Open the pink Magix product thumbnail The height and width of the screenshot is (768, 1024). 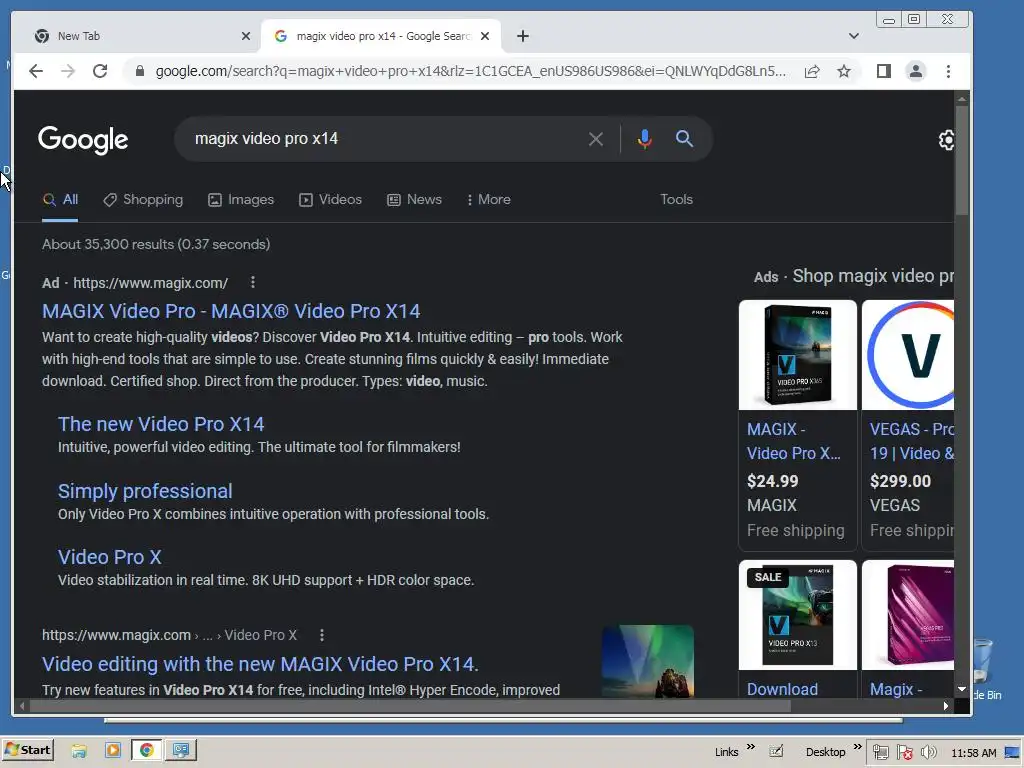tap(908, 615)
